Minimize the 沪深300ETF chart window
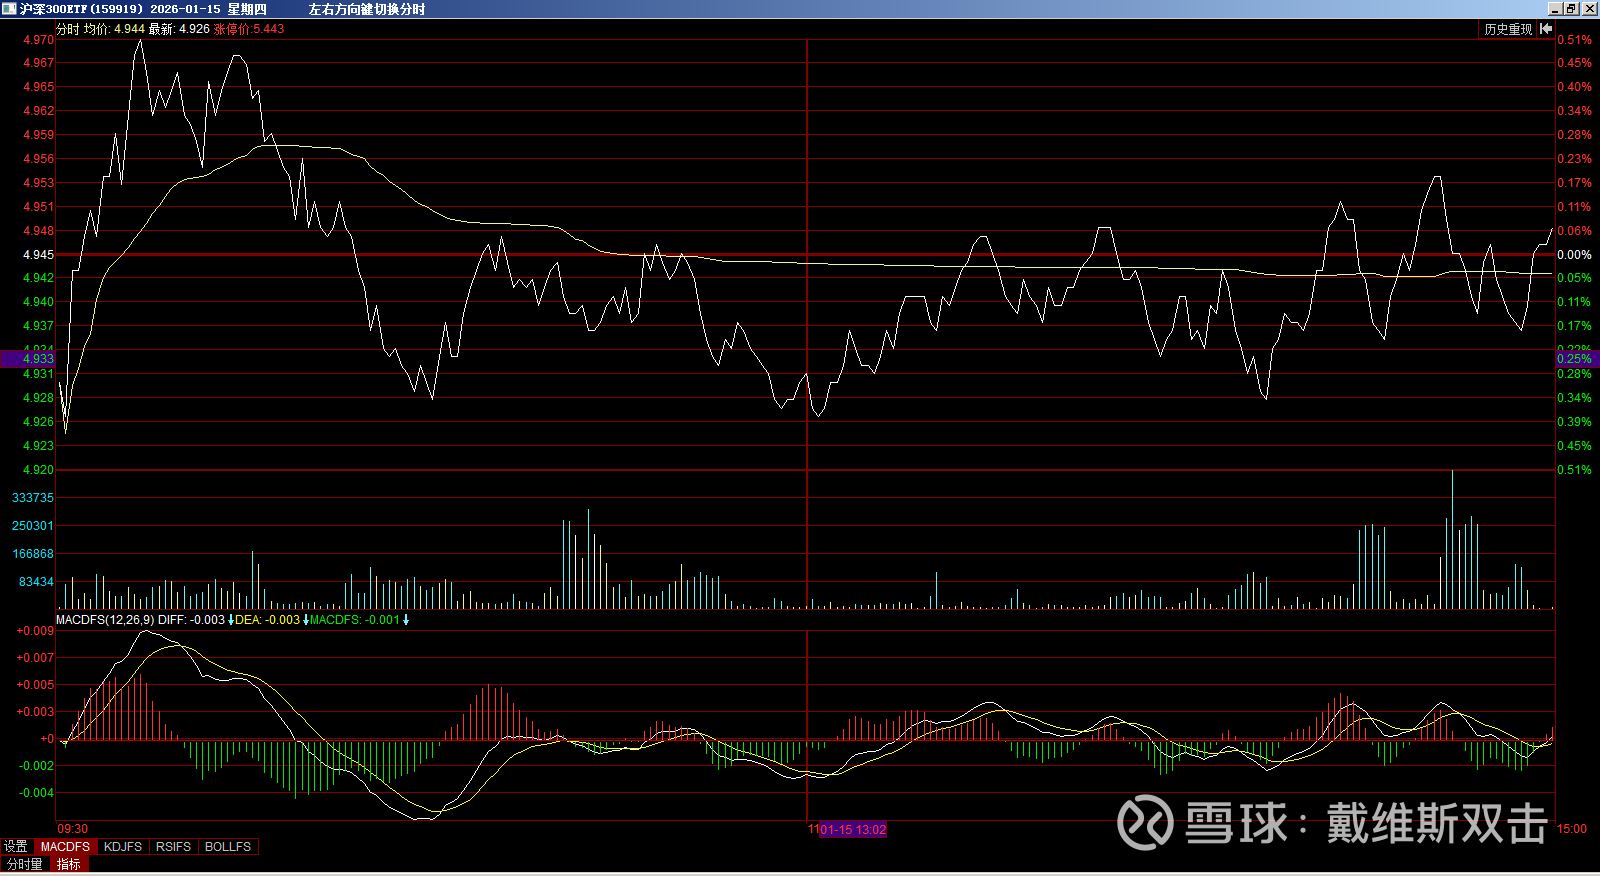 (1554, 9)
